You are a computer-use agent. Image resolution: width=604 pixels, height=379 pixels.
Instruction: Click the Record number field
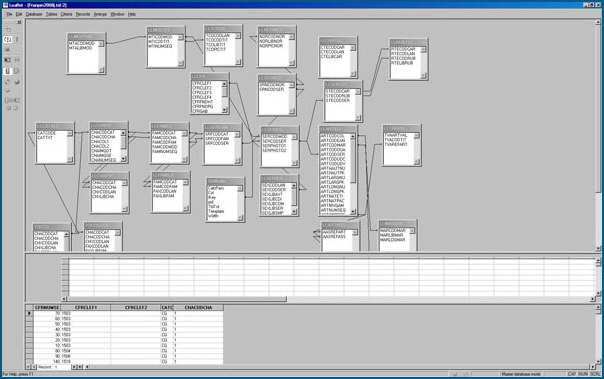click(x=62, y=367)
